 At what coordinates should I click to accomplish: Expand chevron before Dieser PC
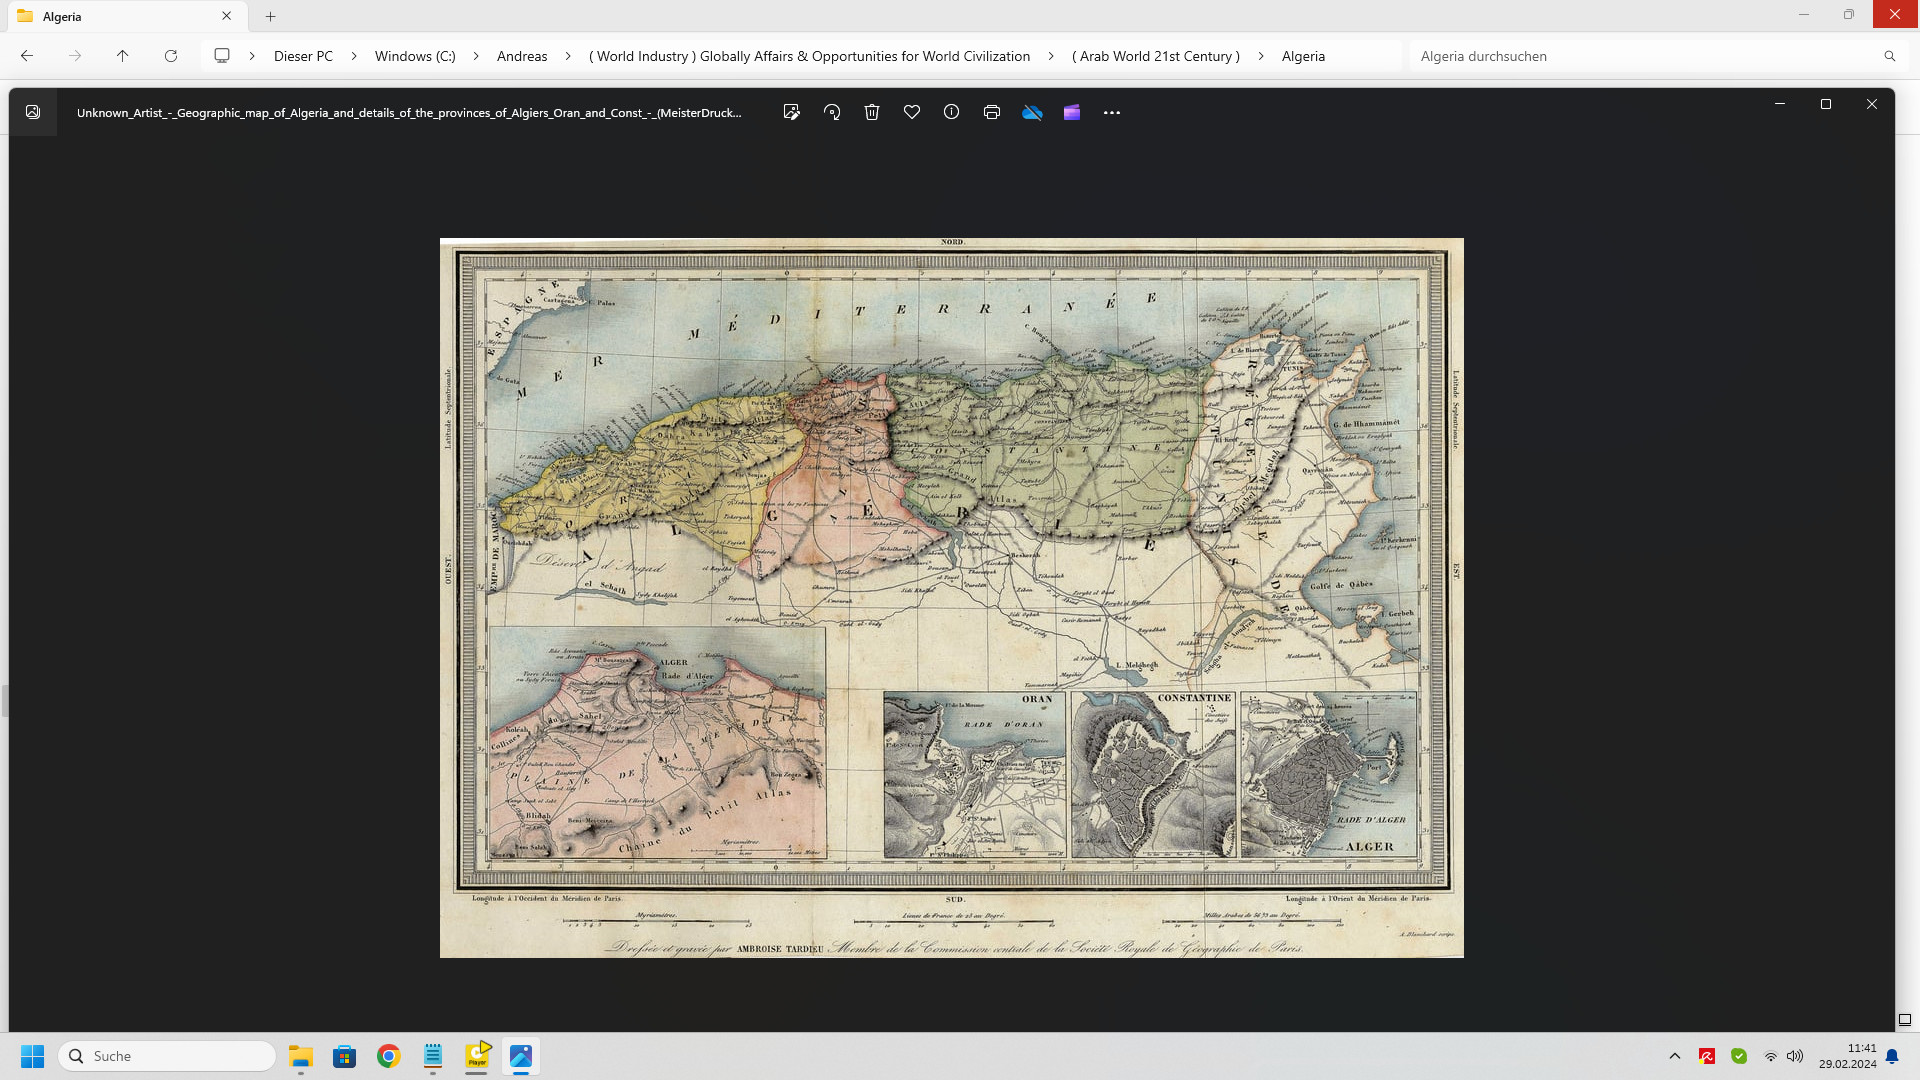tap(252, 56)
